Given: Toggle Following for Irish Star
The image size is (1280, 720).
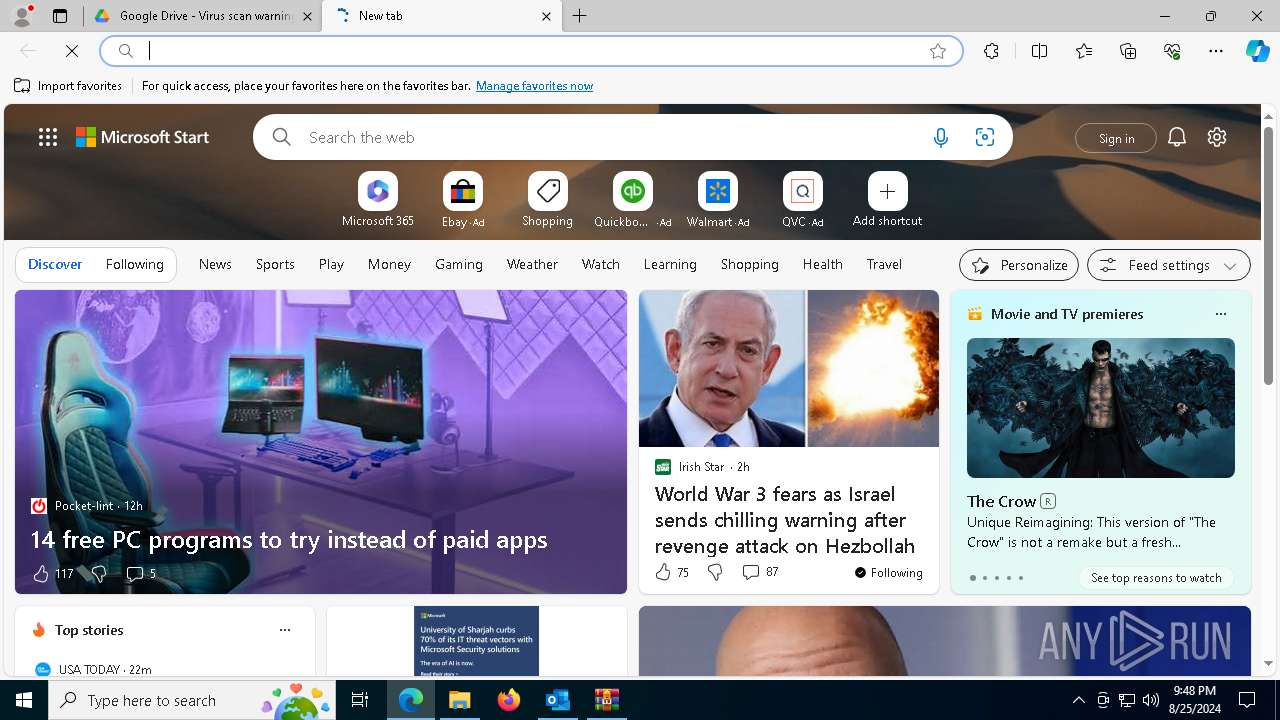Looking at the screenshot, I should click(888, 573).
